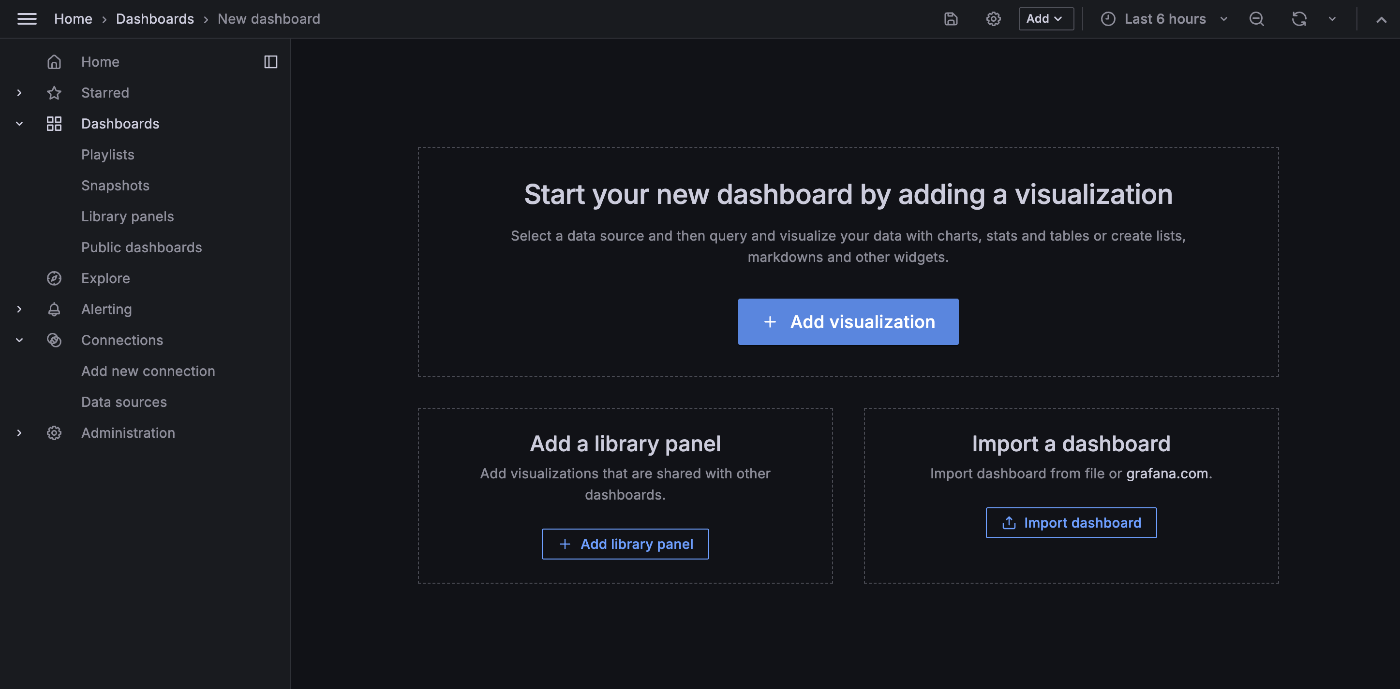Click the Add library panel button
This screenshot has height=689, width=1400.
tap(625, 544)
